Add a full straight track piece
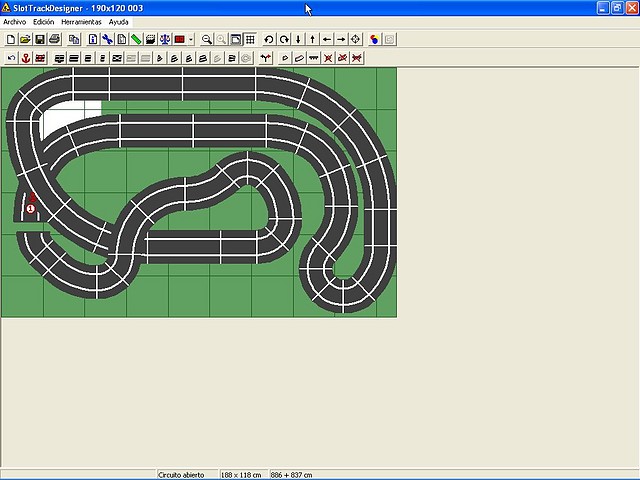 (74, 58)
